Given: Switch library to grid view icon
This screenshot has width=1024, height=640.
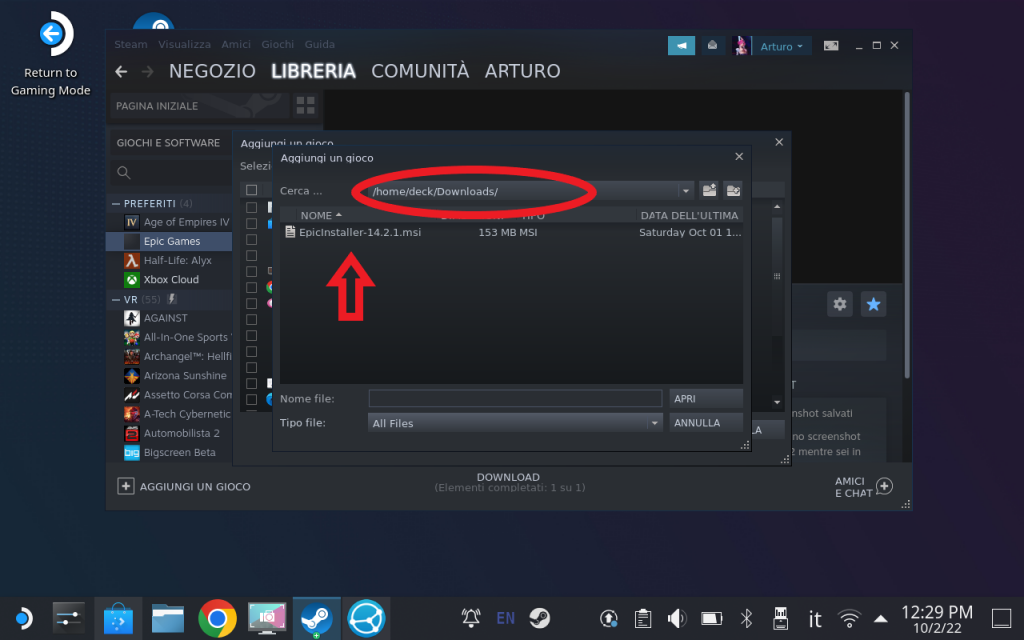Looking at the screenshot, I should (305, 105).
